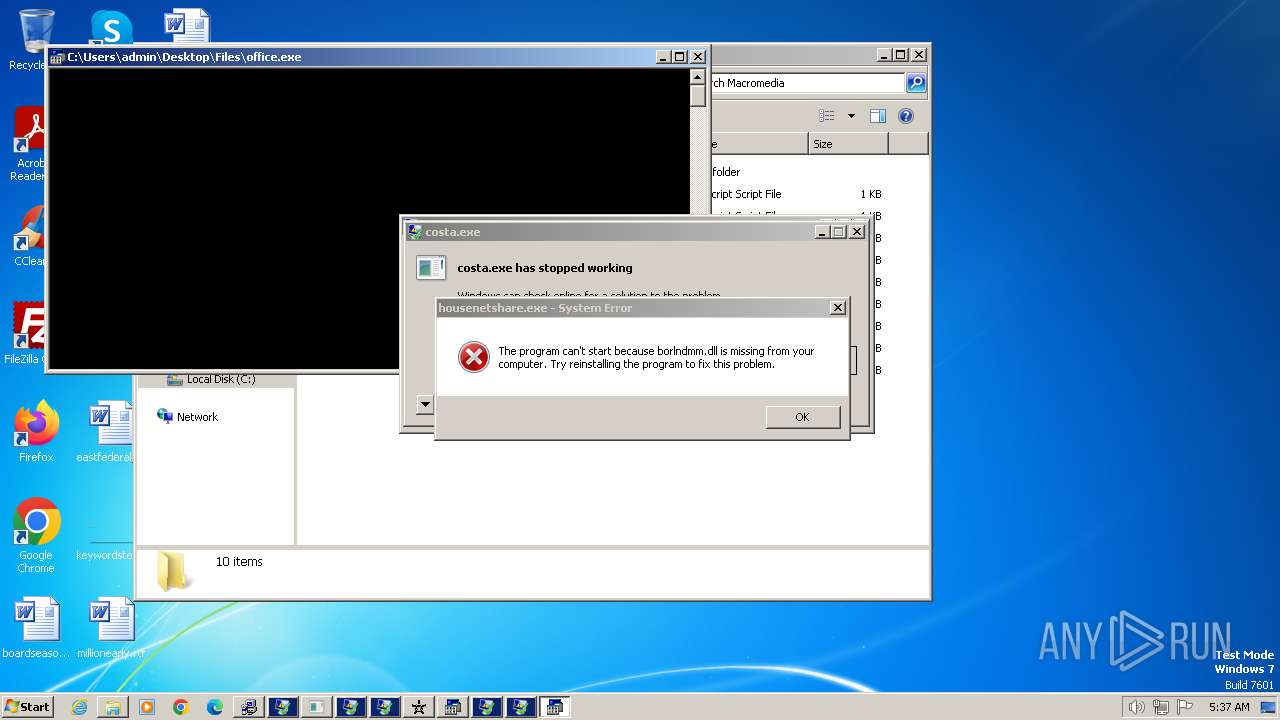Open the Start menu
Viewport: 1280px width, 720px height.
(27, 707)
